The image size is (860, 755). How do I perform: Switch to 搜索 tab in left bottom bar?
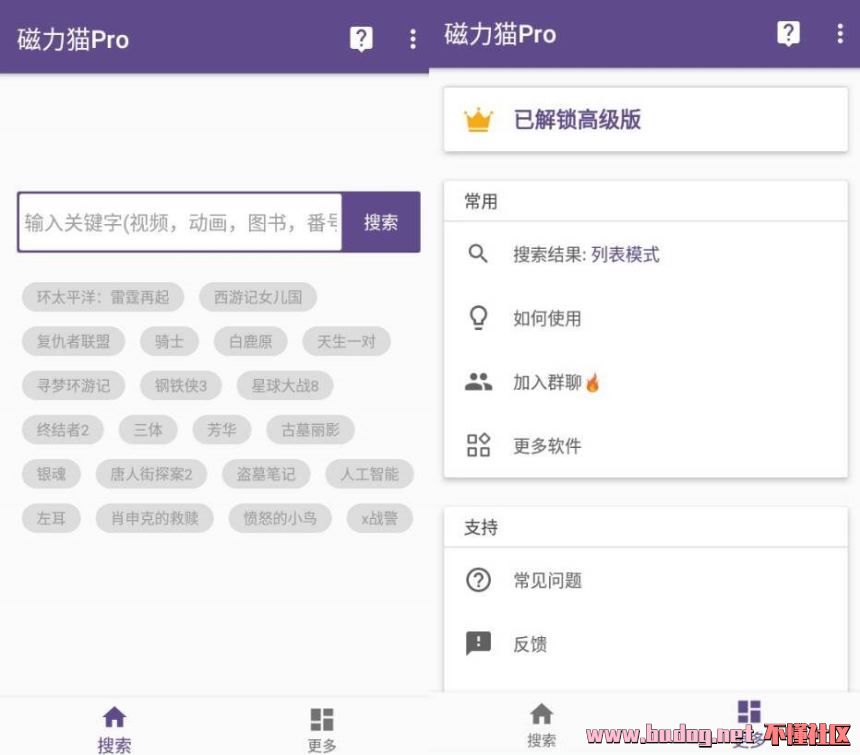114,728
